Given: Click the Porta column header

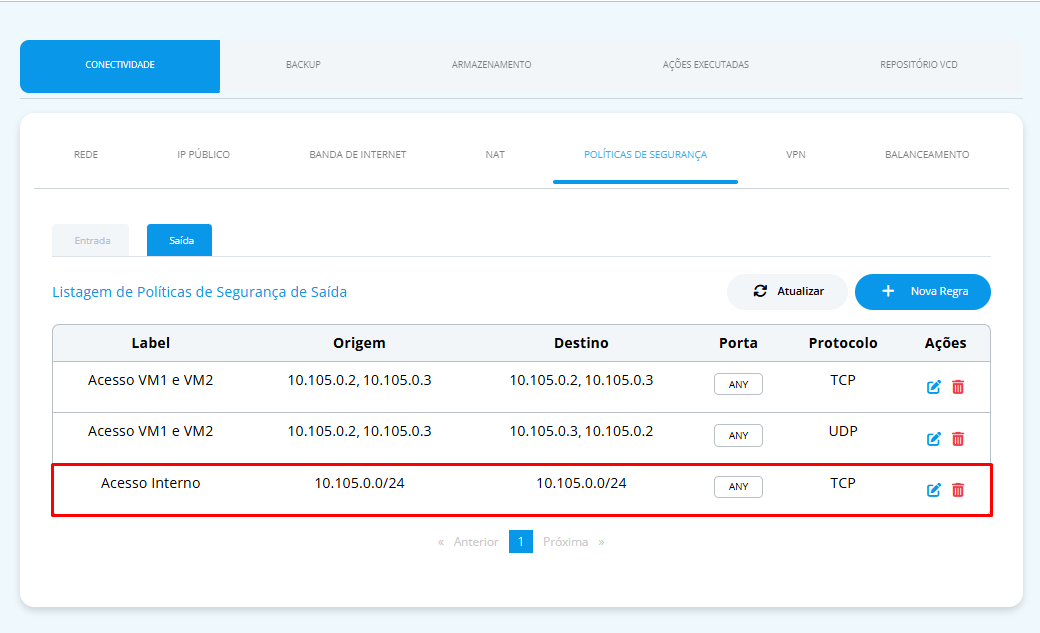Looking at the screenshot, I should pyautogui.click(x=738, y=343).
